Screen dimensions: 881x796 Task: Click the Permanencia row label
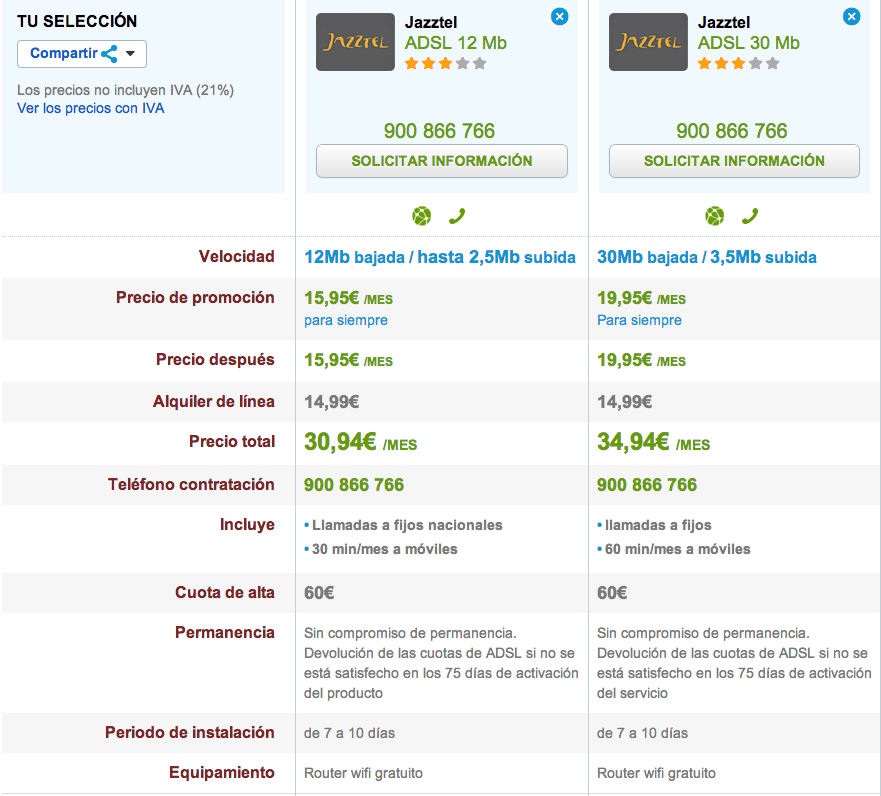225,633
